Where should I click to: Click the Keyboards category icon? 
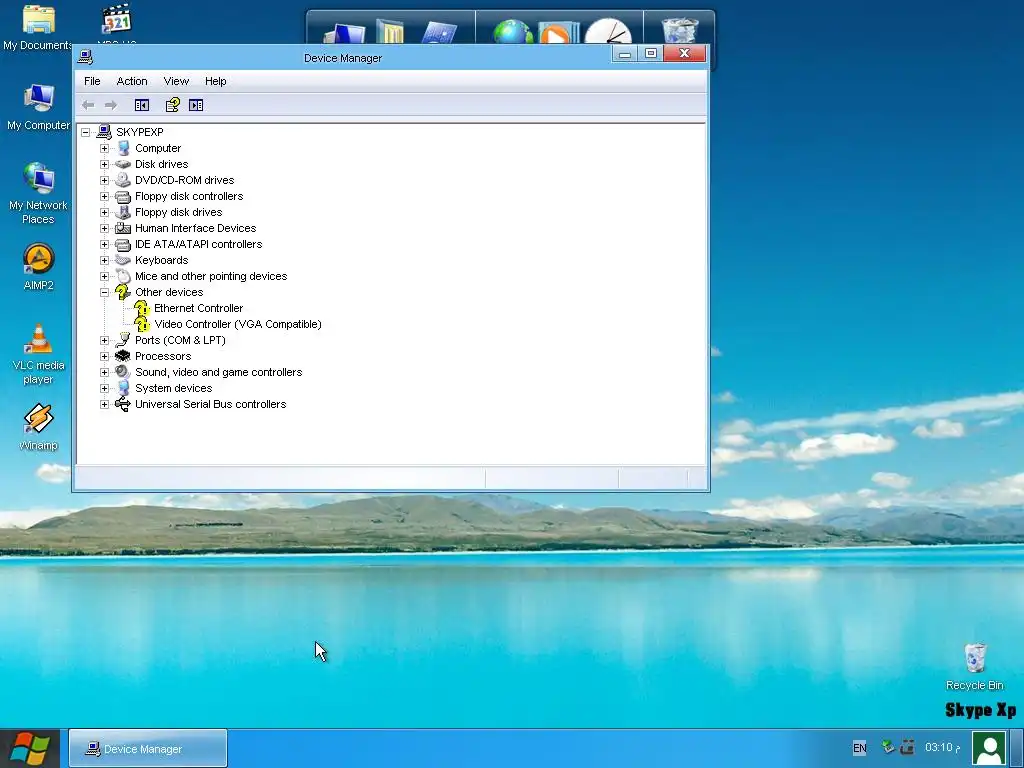click(x=123, y=260)
